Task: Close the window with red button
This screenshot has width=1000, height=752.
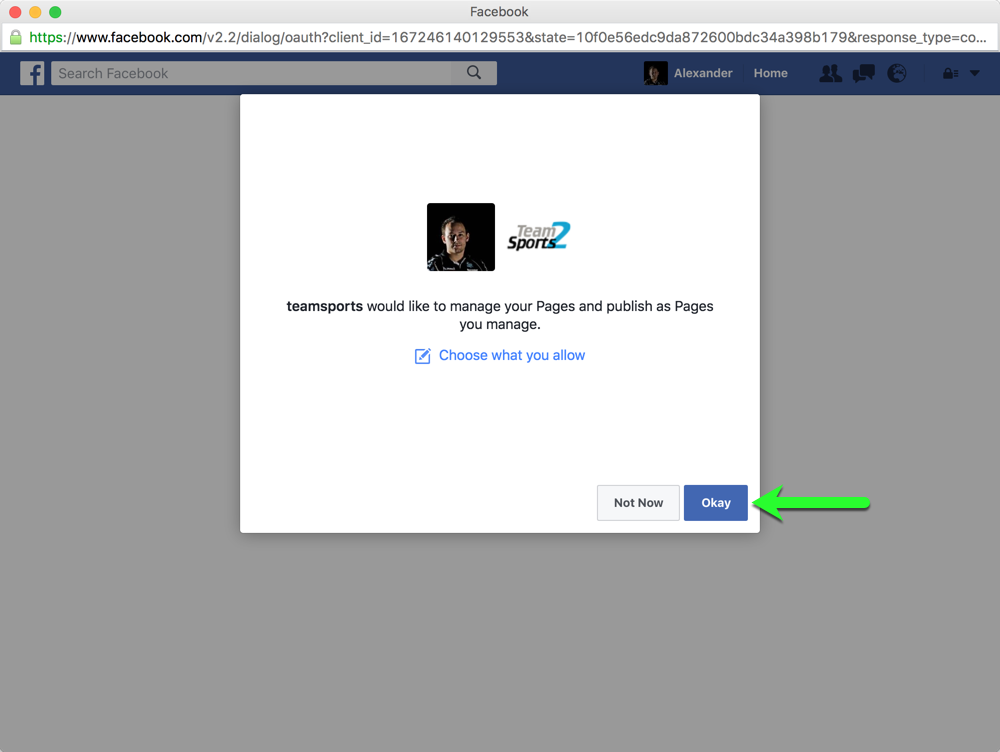Action: pos(15,12)
